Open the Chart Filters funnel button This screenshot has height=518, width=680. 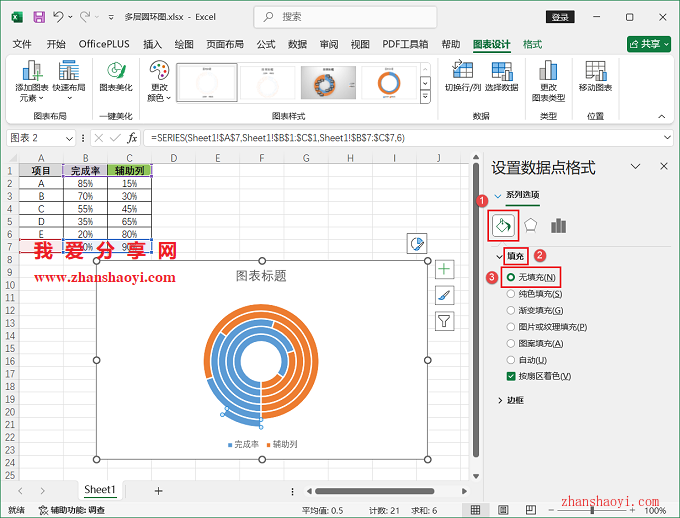445,320
